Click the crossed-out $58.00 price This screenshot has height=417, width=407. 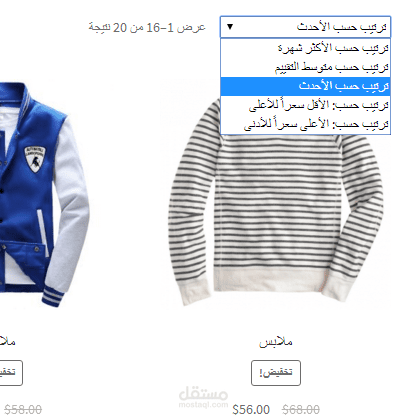click(x=23, y=410)
